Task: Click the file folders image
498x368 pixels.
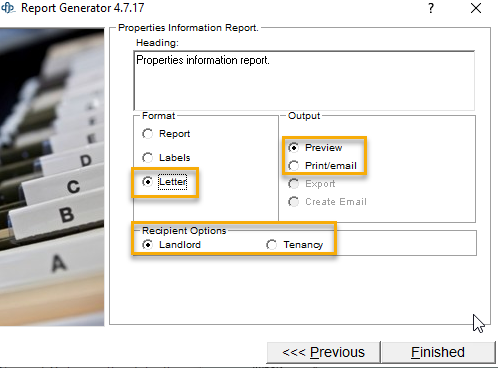Action: click(52, 177)
